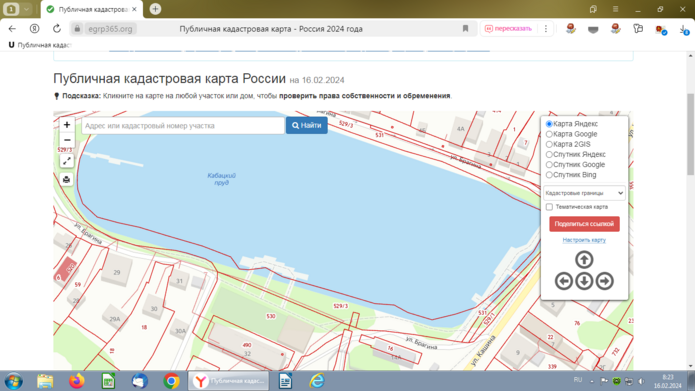
Task: Click parcel number 530 on map
Action: (x=271, y=316)
